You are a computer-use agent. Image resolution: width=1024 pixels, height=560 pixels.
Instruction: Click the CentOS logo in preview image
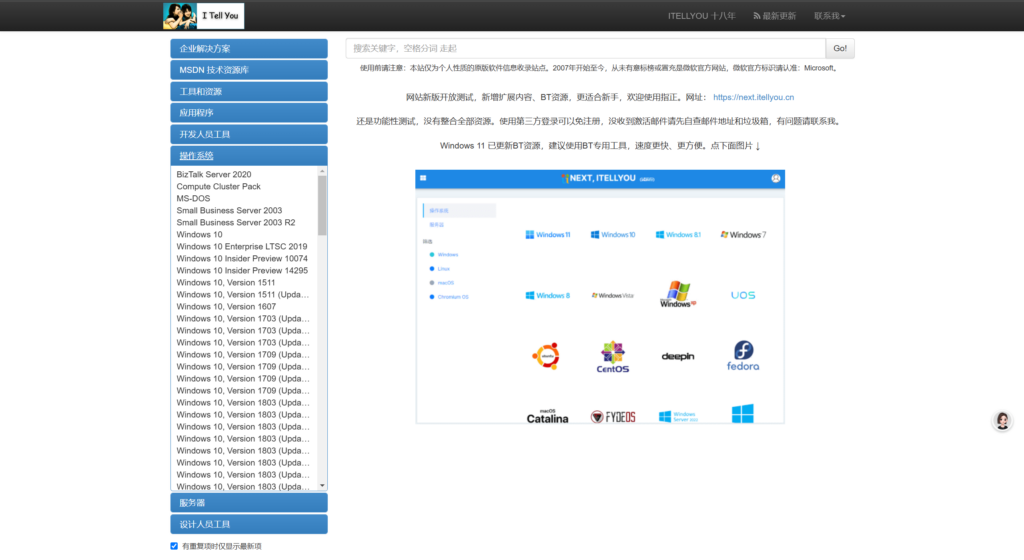click(613, 356)
